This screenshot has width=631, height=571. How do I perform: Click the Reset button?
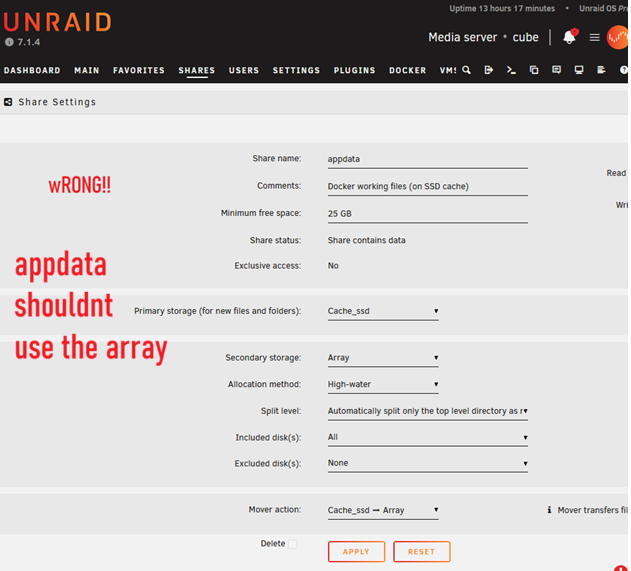coord(422,551)
